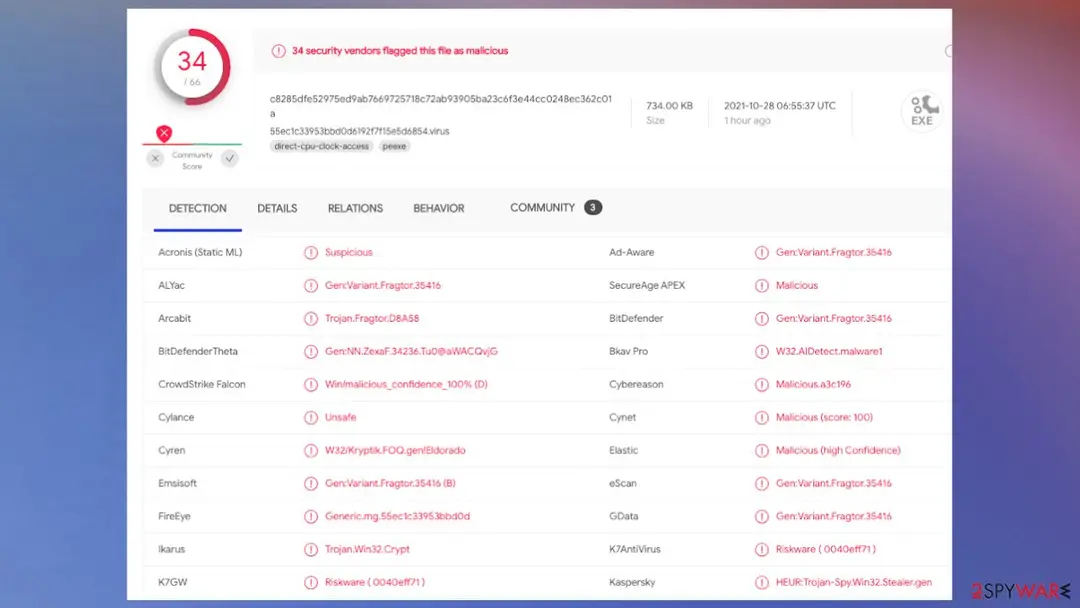Click warning icon in Cyren row
Screen dimensions: 1080x608
311,451
